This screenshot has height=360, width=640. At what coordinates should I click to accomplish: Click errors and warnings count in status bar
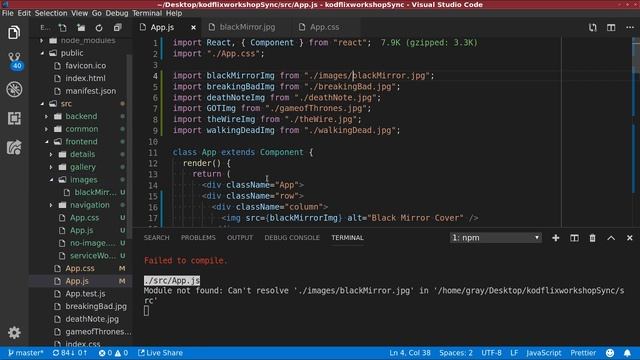[113, 353]
